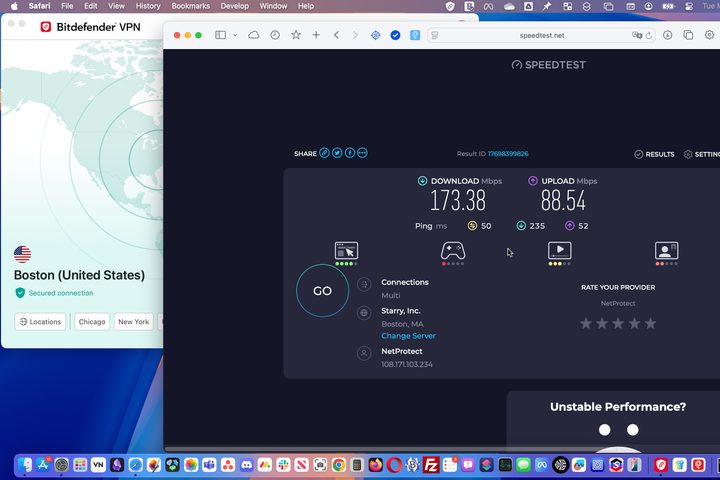The width and height of the screenshot is (720, 480).
Task: Click the light blue square extension icon
Action: pyautogui.click(x=415, y=35)
